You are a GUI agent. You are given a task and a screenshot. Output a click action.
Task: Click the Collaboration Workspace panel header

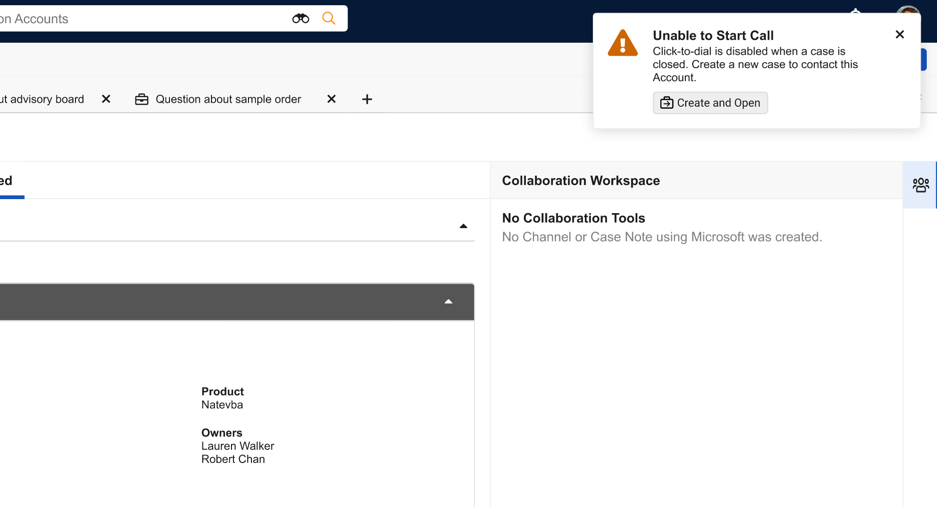581,181
